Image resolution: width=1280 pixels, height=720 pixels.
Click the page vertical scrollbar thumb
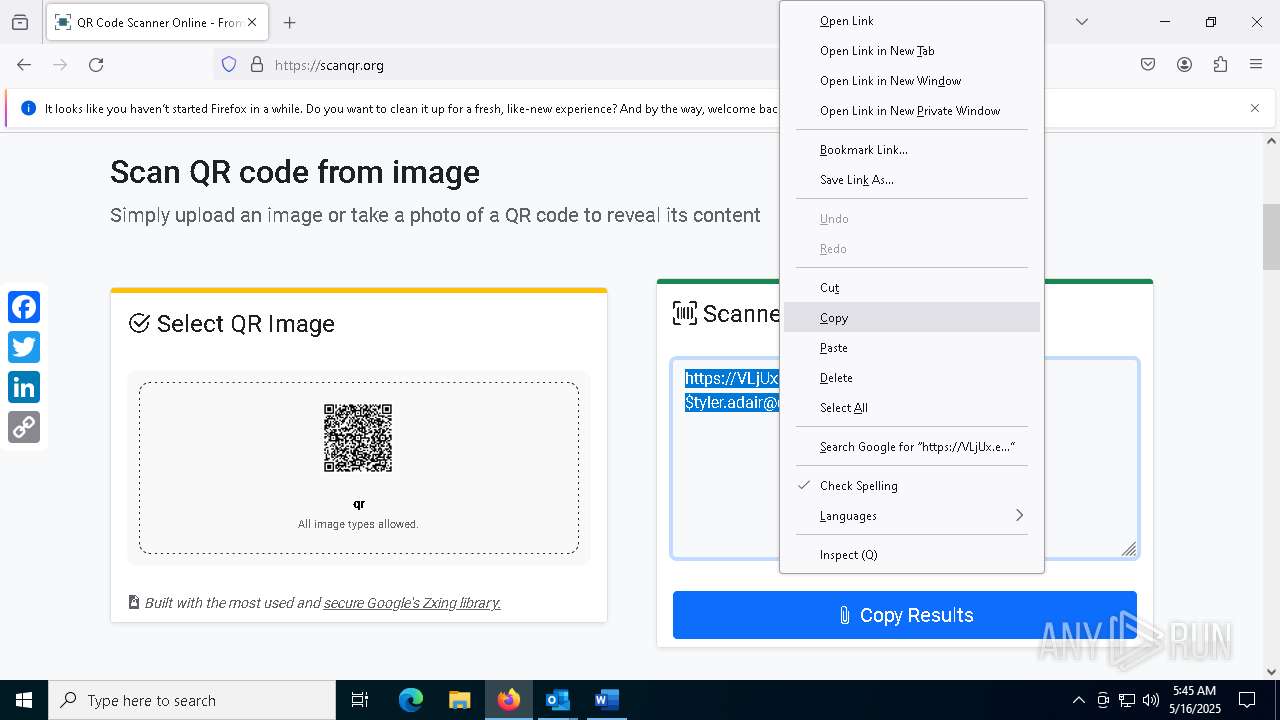coord(1271,237)
